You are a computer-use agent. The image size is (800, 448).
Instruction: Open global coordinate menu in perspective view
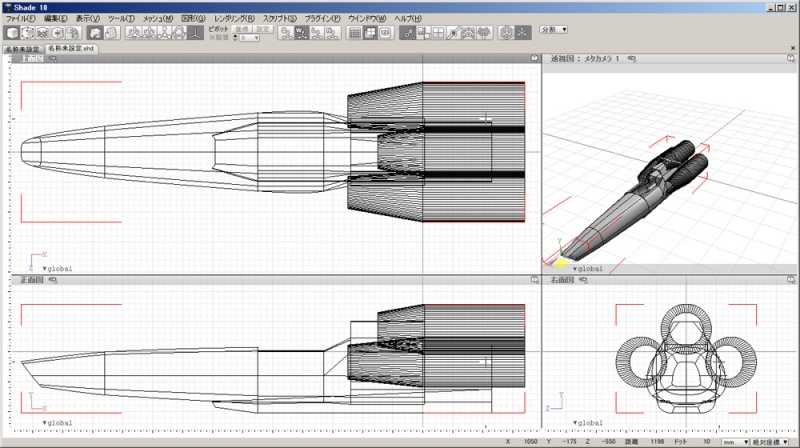pyautogui.click(x=588, y=268)
